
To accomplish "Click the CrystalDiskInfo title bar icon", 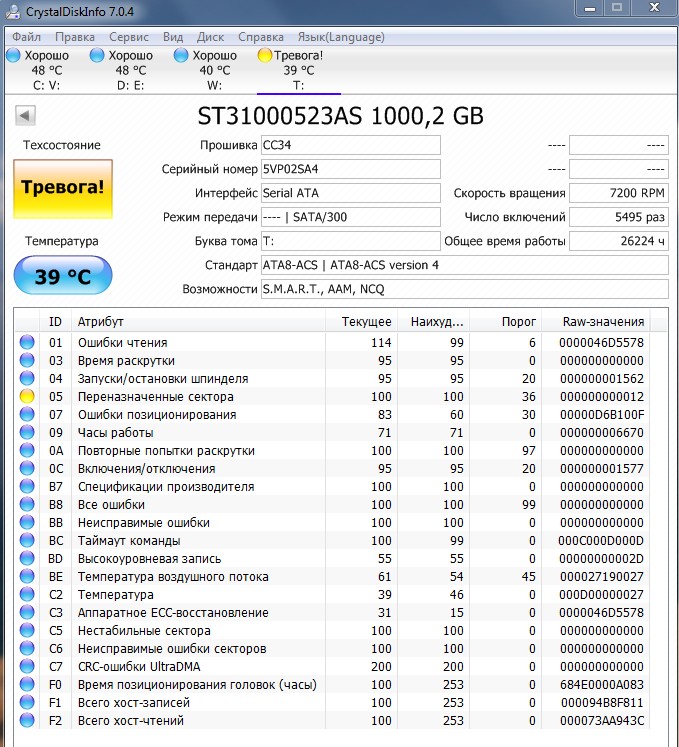I will pyautogui.click(x=13, y=11).
